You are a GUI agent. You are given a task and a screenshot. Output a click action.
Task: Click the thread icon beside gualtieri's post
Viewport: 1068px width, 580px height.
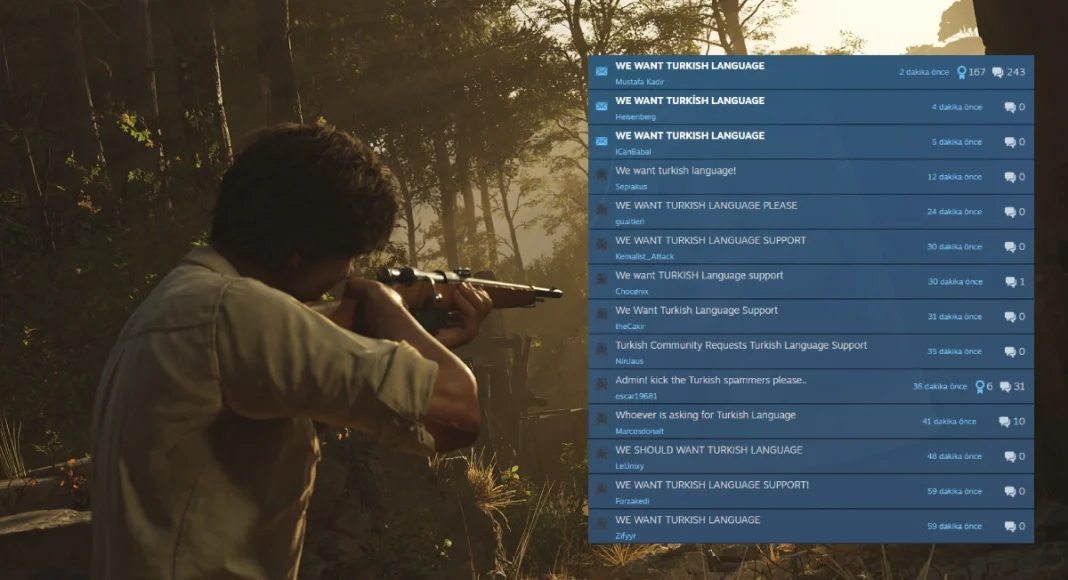point(601,209)
